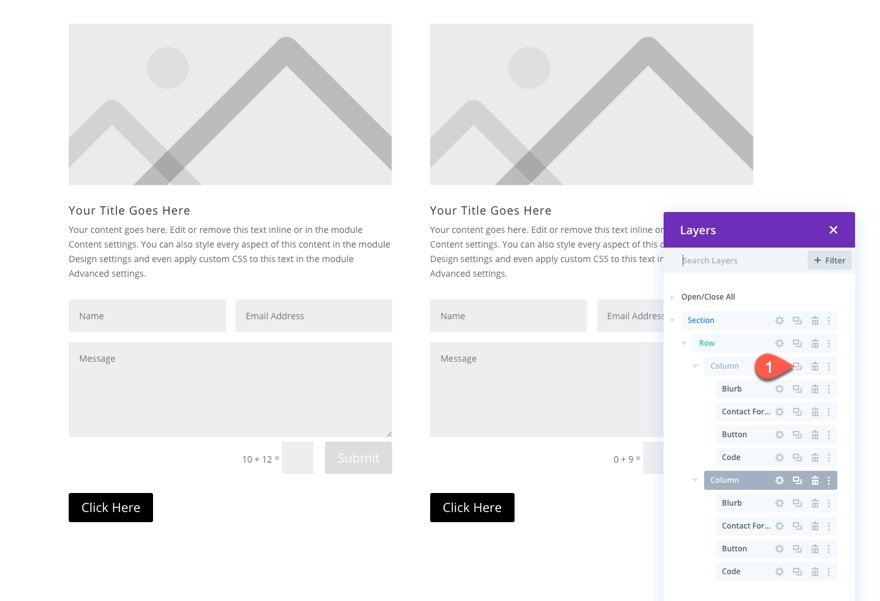Focus the Search Layers field
880x601 pixels.
[735, 260]
